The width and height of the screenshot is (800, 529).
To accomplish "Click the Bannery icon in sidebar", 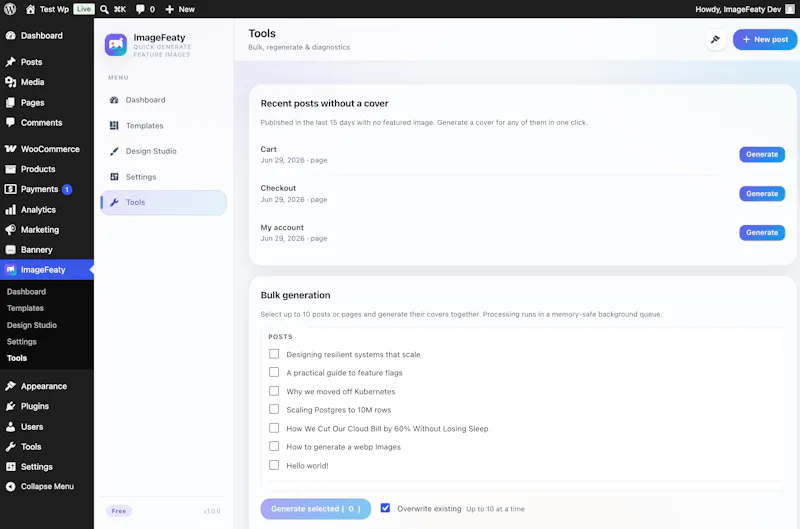I will coord(11,249).
